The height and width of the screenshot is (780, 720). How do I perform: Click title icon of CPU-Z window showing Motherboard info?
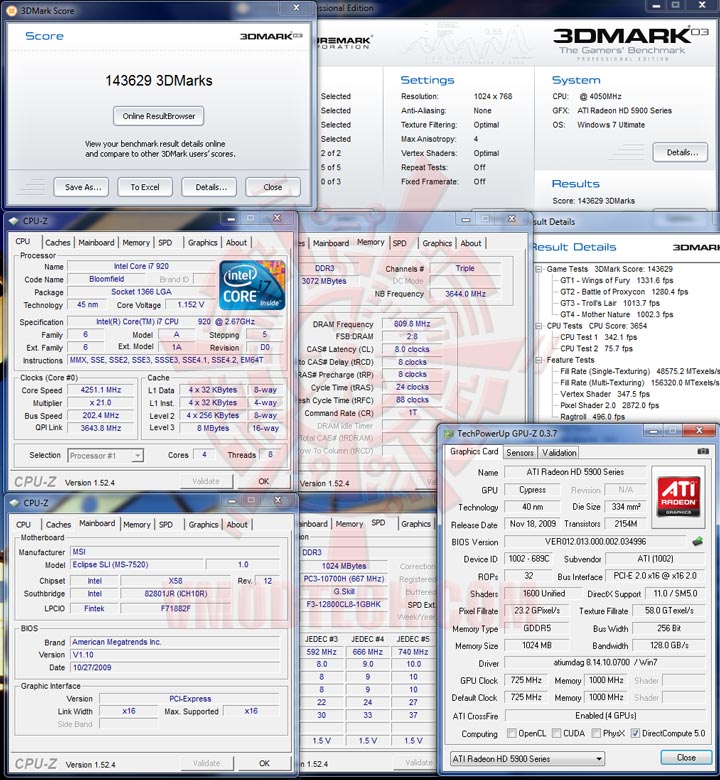[14, 503]
